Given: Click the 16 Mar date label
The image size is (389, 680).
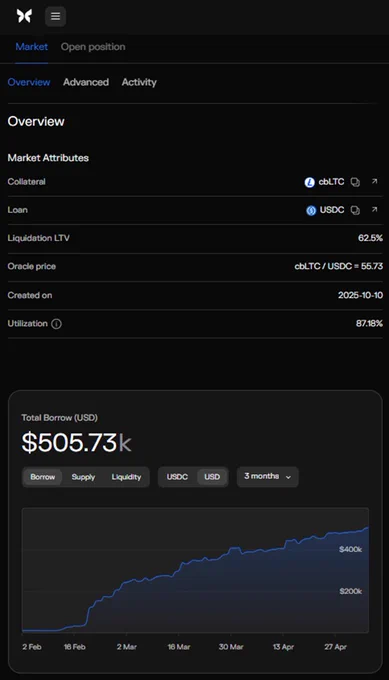Looking at the screenshot, I should pyautogui.click(x=179, y=647).
